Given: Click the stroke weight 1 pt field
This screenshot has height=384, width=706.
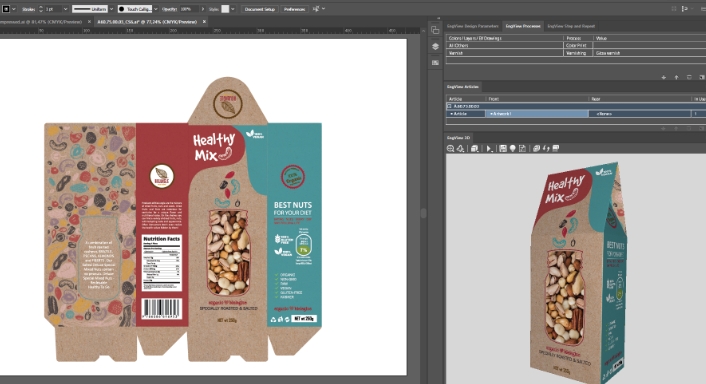Looking at the screenshot, I should pyautogui.click(x=53, y=9).
